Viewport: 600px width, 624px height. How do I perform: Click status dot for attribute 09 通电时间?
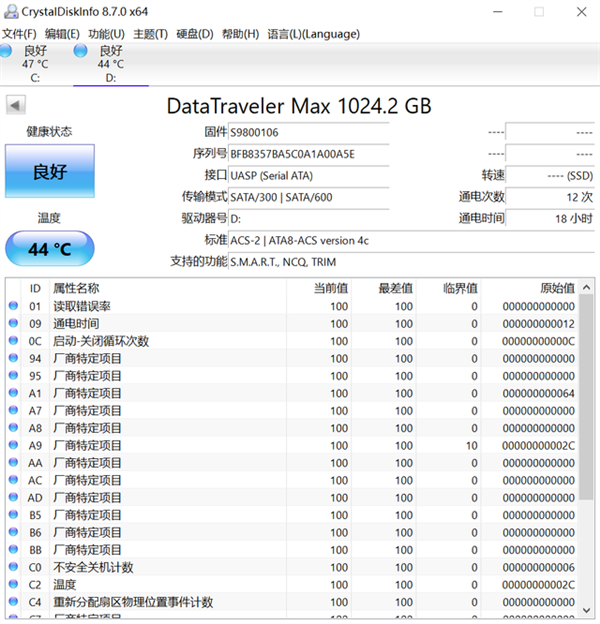pyautogui.click(x=14, y=323)
